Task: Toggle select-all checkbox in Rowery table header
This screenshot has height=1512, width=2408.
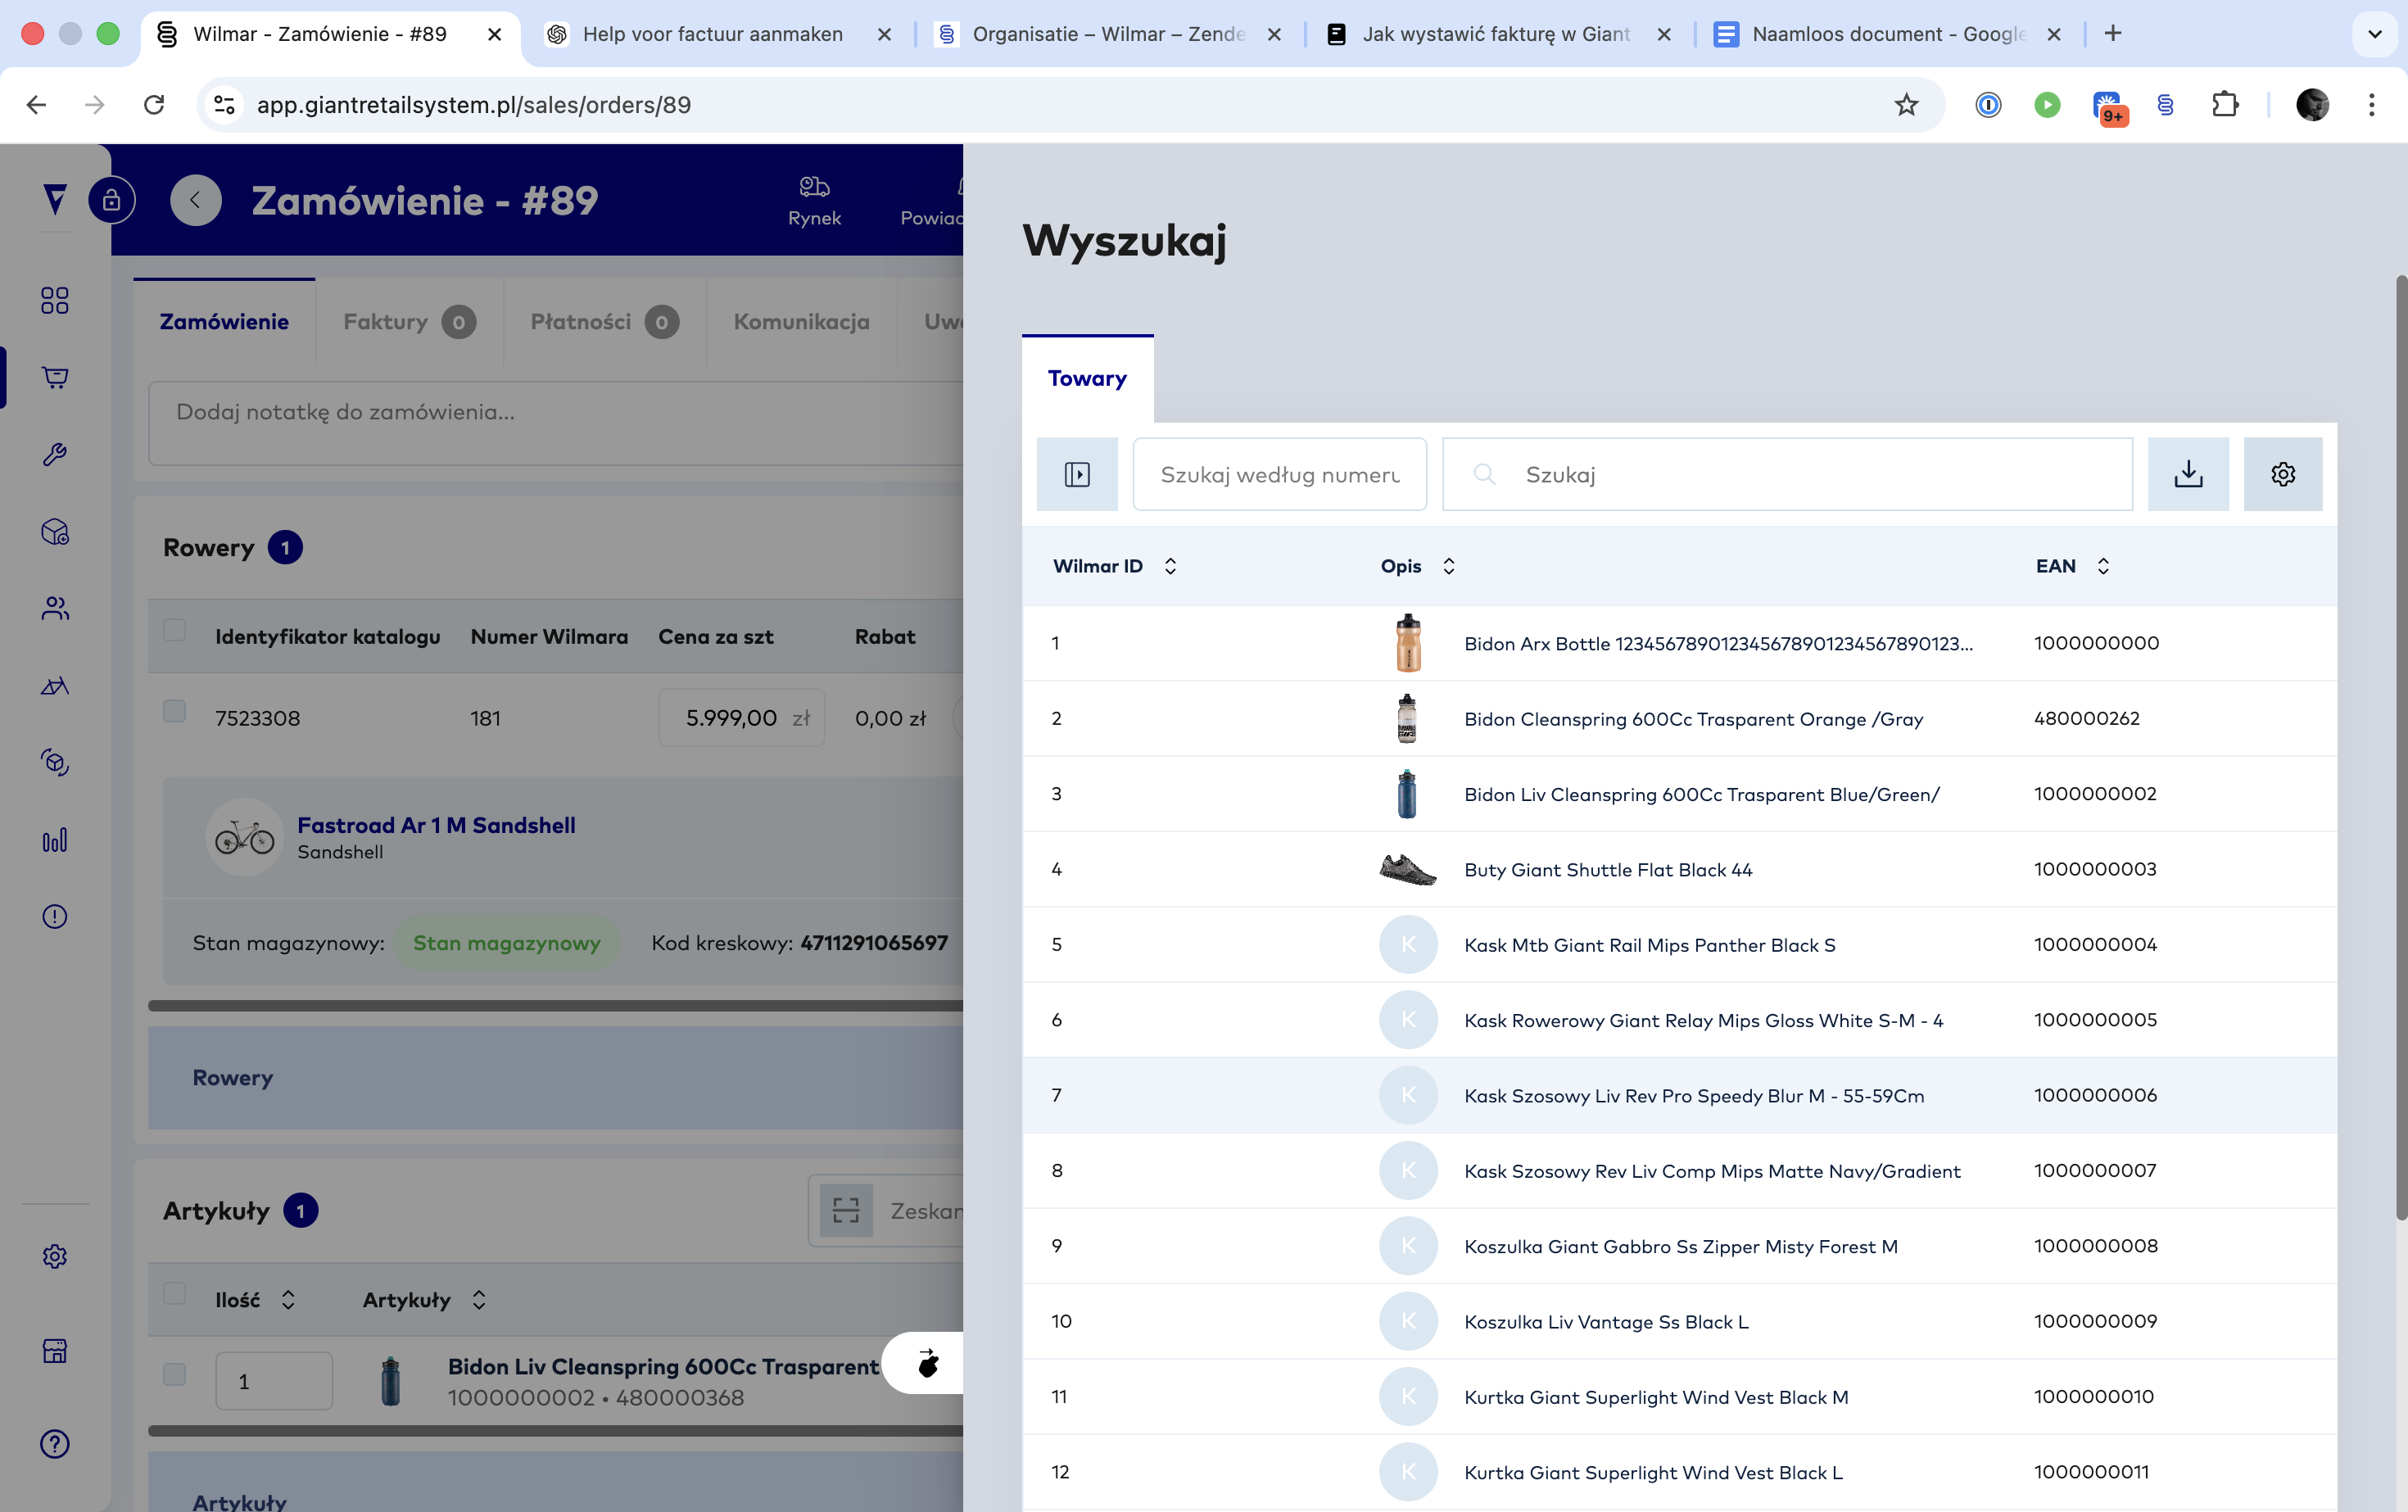Action: click(175, 630)
